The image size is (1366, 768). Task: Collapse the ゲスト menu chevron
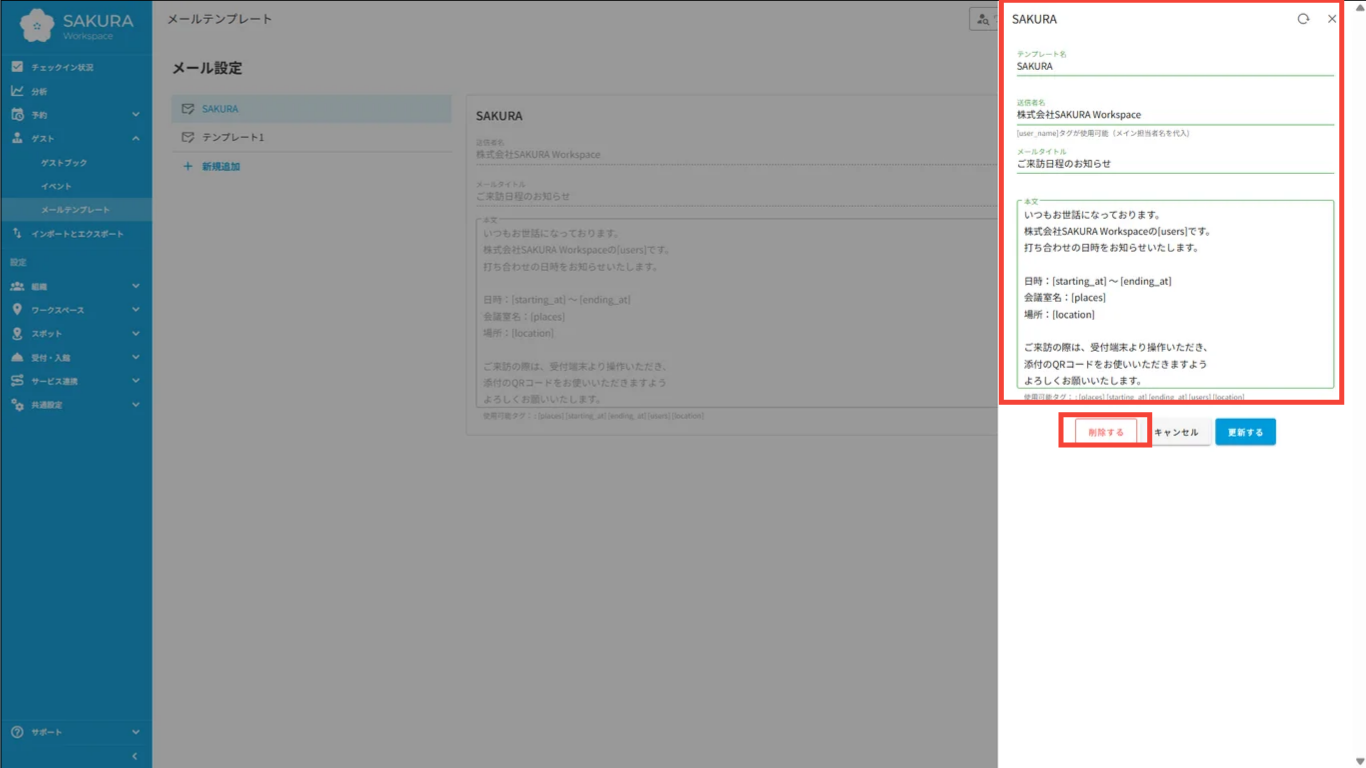point(136,138)
